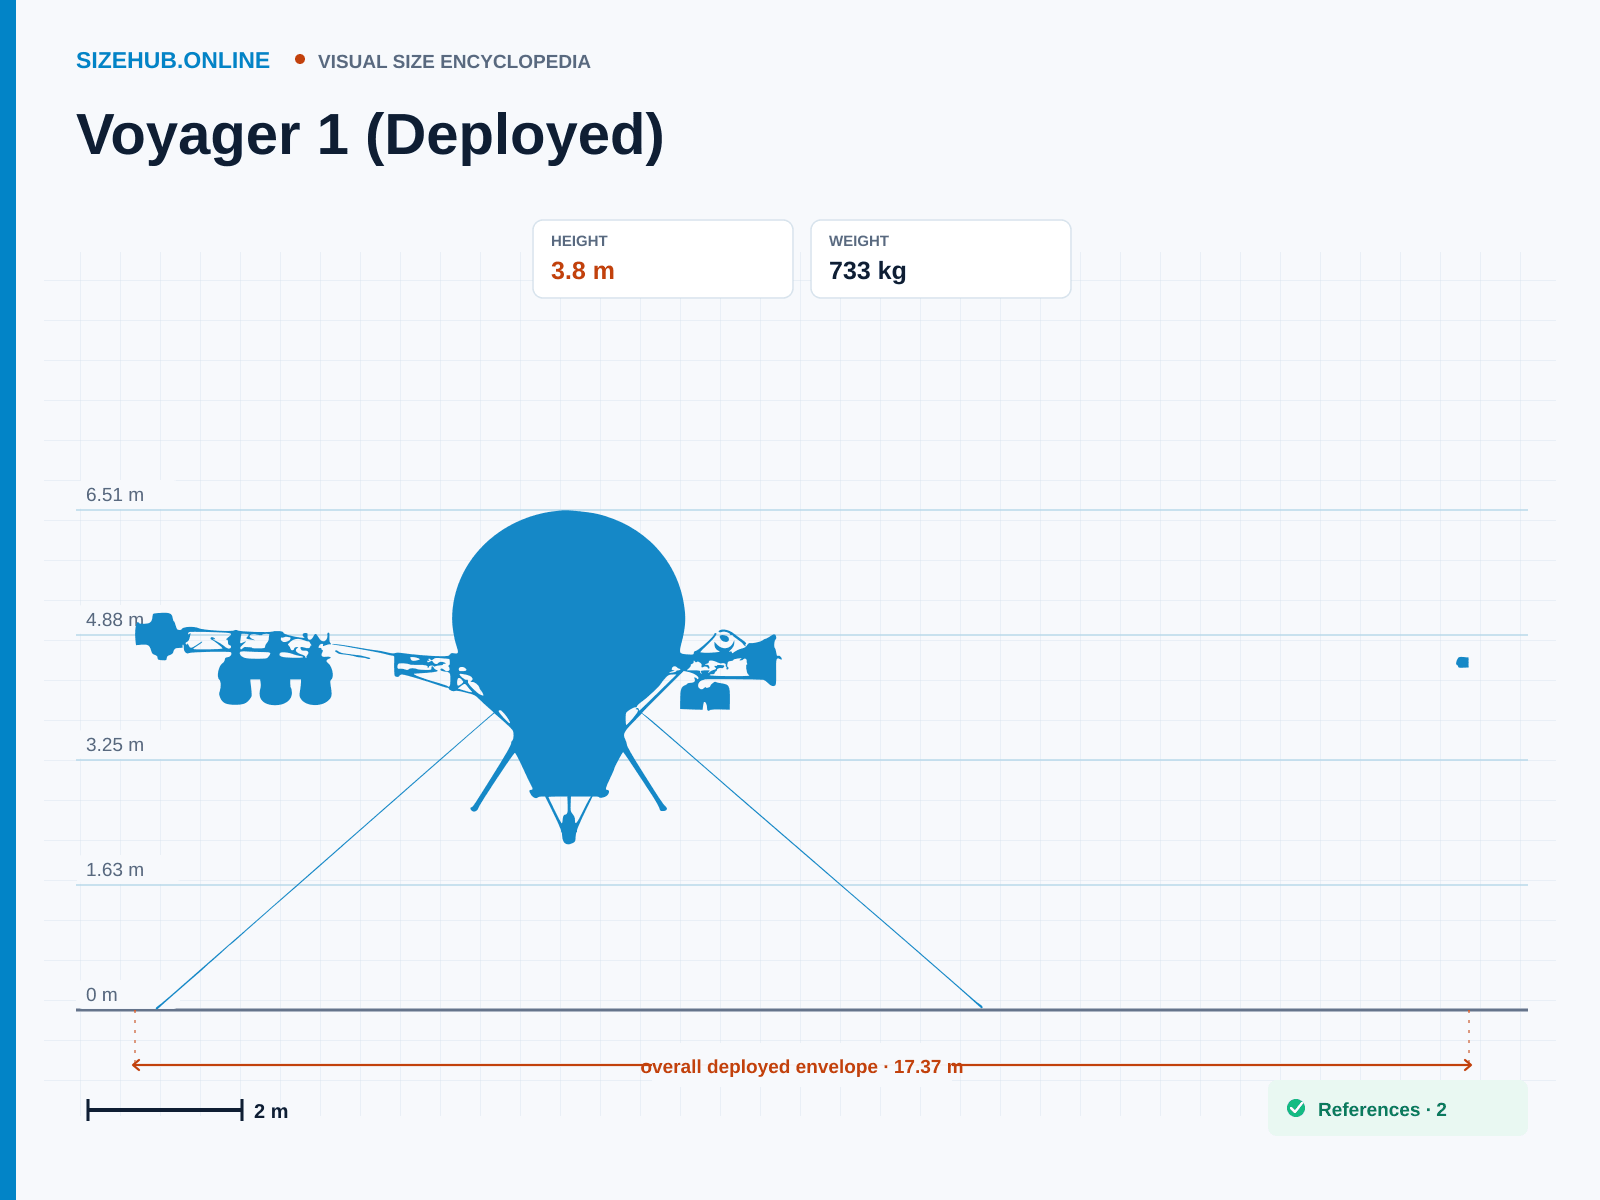Click the 4.88 m axis label

[115, 620]
